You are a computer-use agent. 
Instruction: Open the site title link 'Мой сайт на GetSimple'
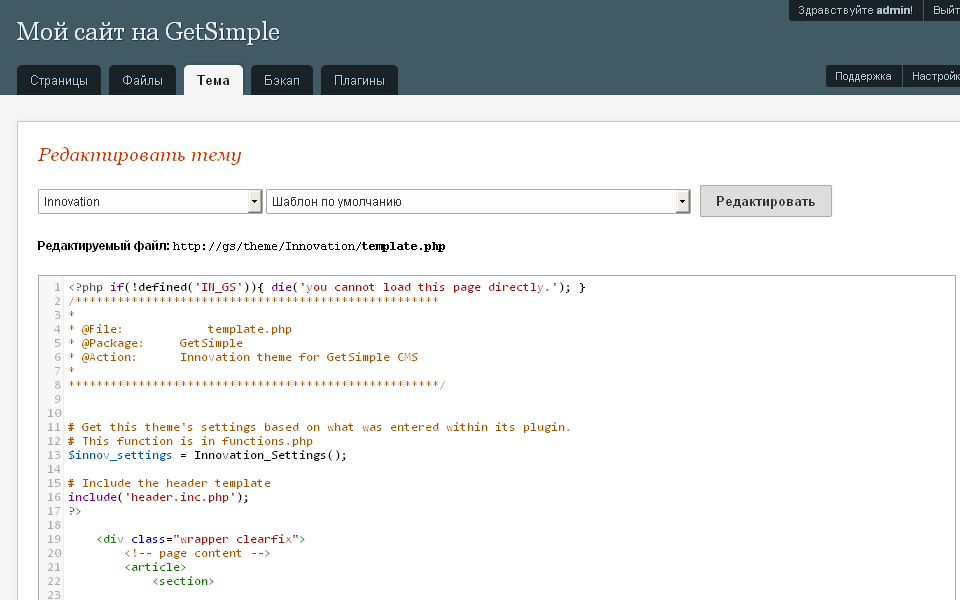point(148,32)
